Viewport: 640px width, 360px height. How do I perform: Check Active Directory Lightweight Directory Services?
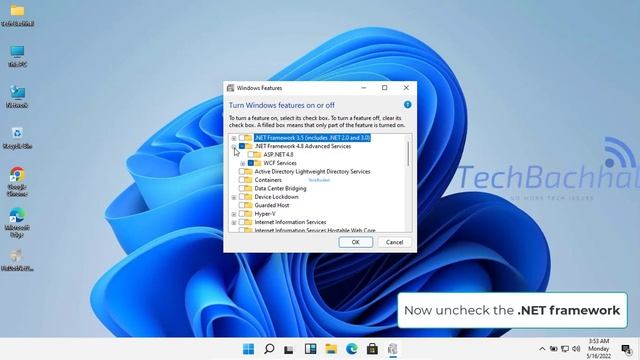pos(242,171)
